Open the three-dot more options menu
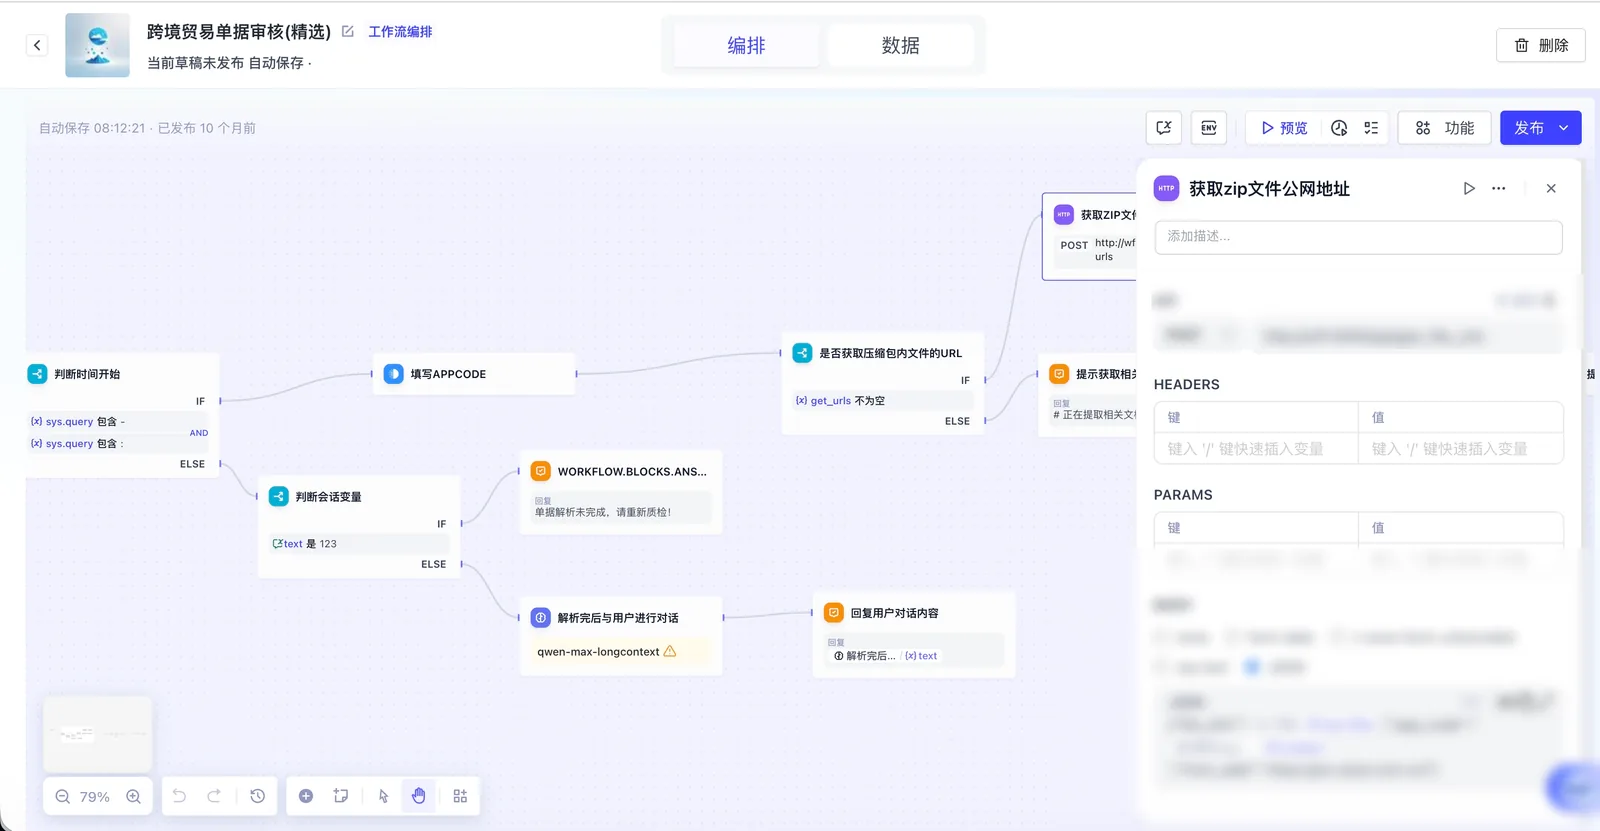This screenshot has width=1600, height=831. point(1498,188)
